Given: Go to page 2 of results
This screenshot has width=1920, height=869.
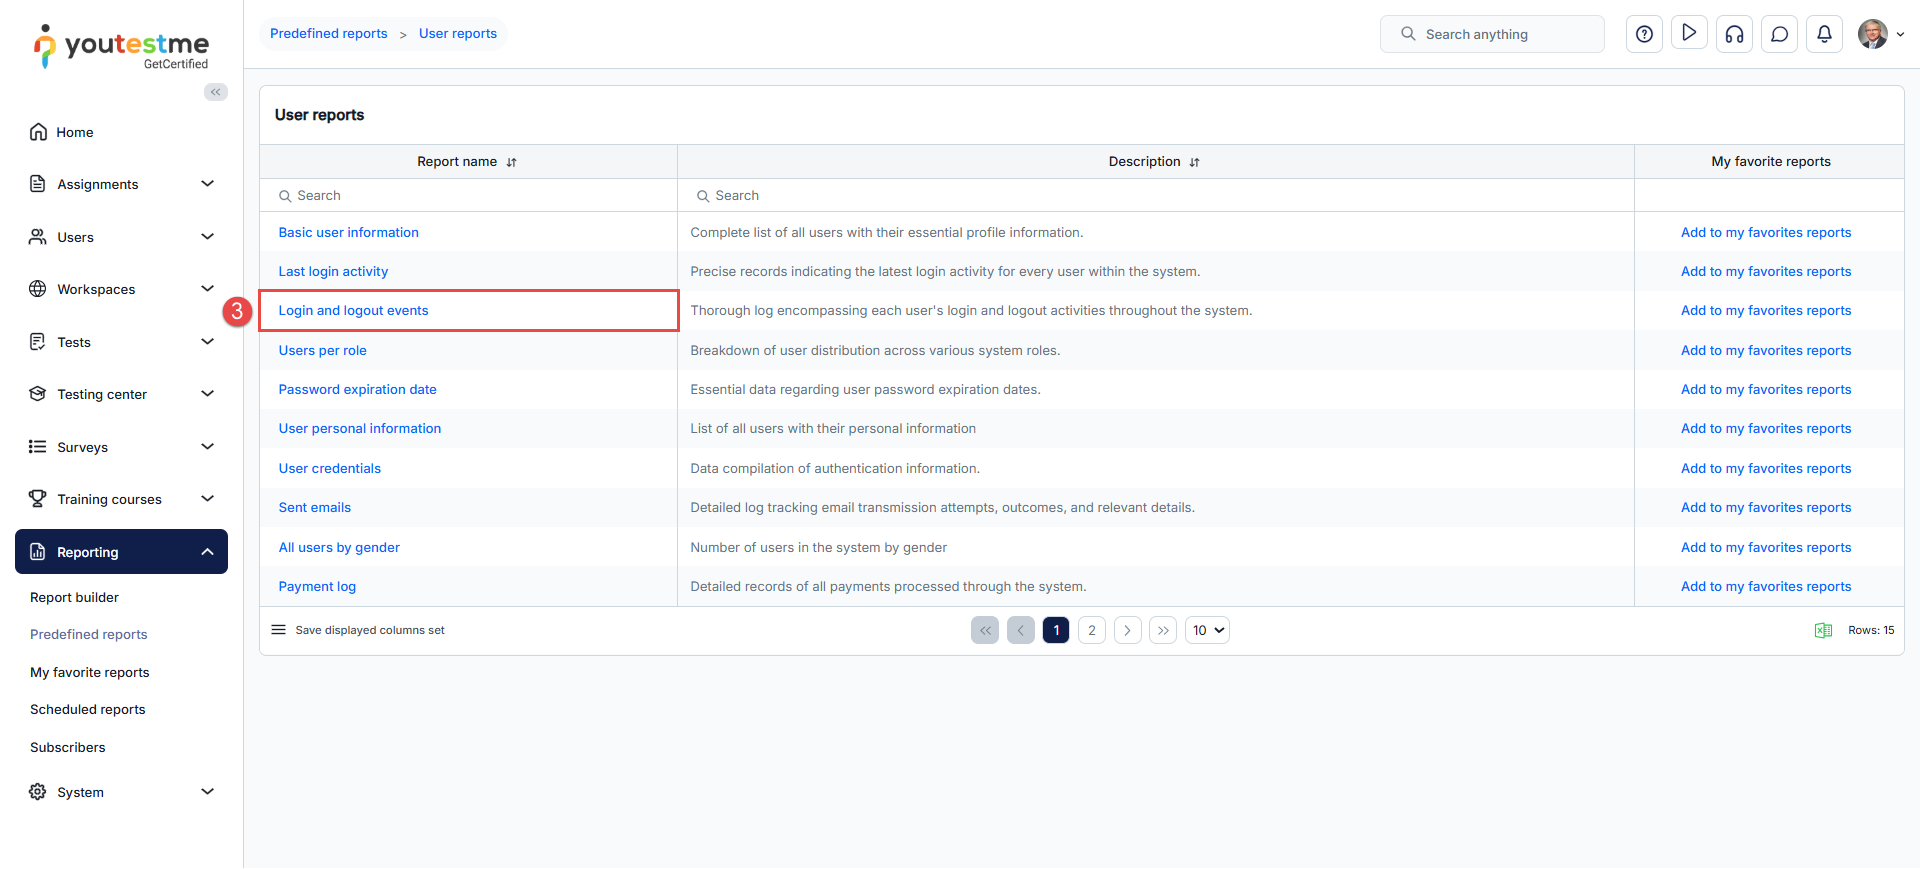Looking at the screenshot, I should pos(1091,630).
